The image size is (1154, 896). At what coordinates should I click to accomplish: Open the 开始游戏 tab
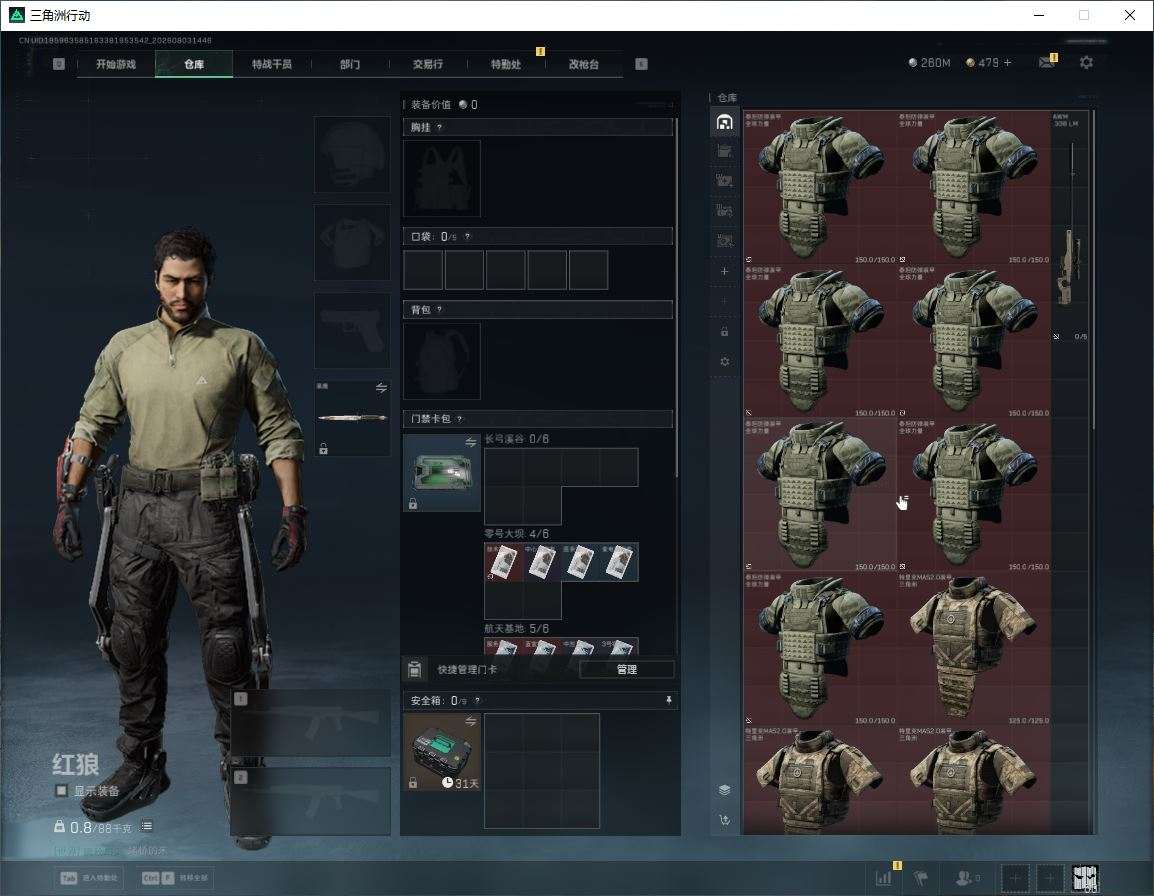(116, 64)
